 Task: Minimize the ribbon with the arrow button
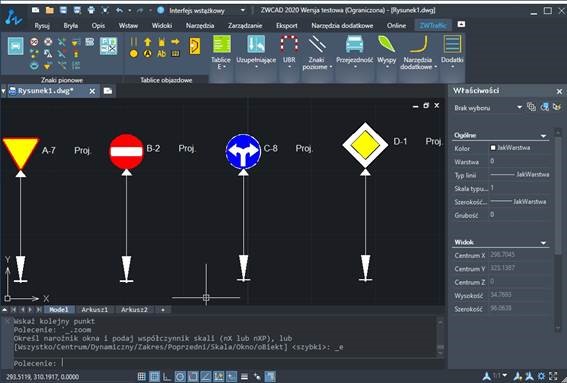coord(461,24)
